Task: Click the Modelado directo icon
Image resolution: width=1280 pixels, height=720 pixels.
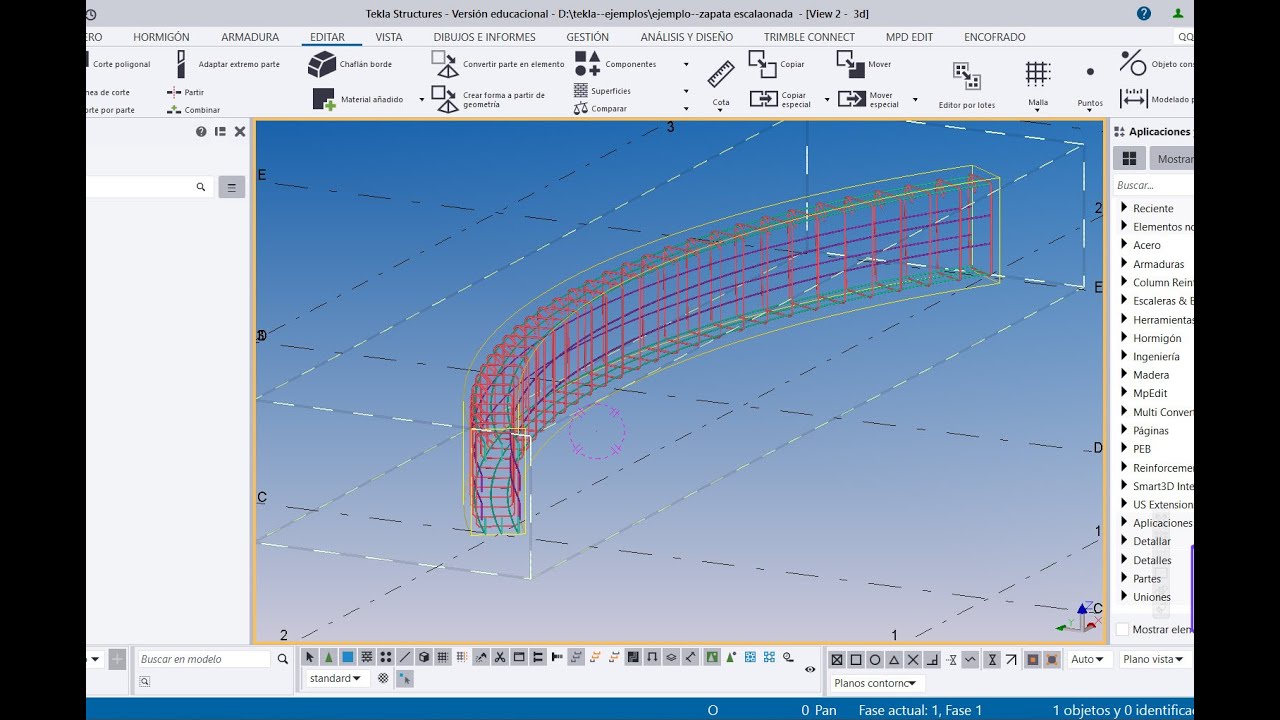Action: [1133, 98]
